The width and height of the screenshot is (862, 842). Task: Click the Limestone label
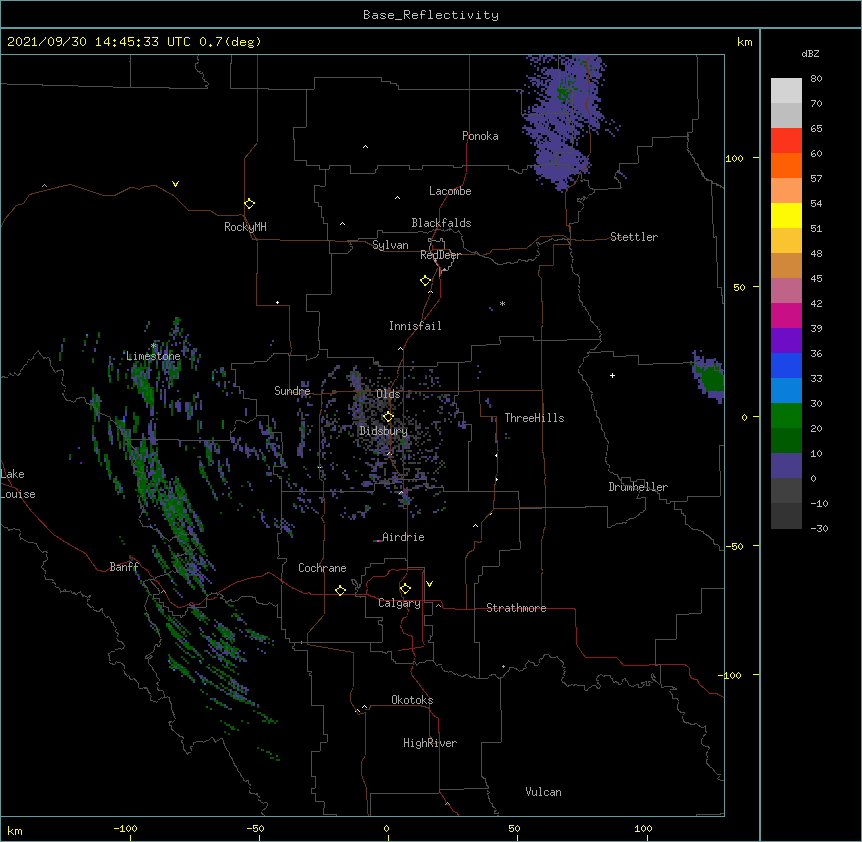pos(153,356)
